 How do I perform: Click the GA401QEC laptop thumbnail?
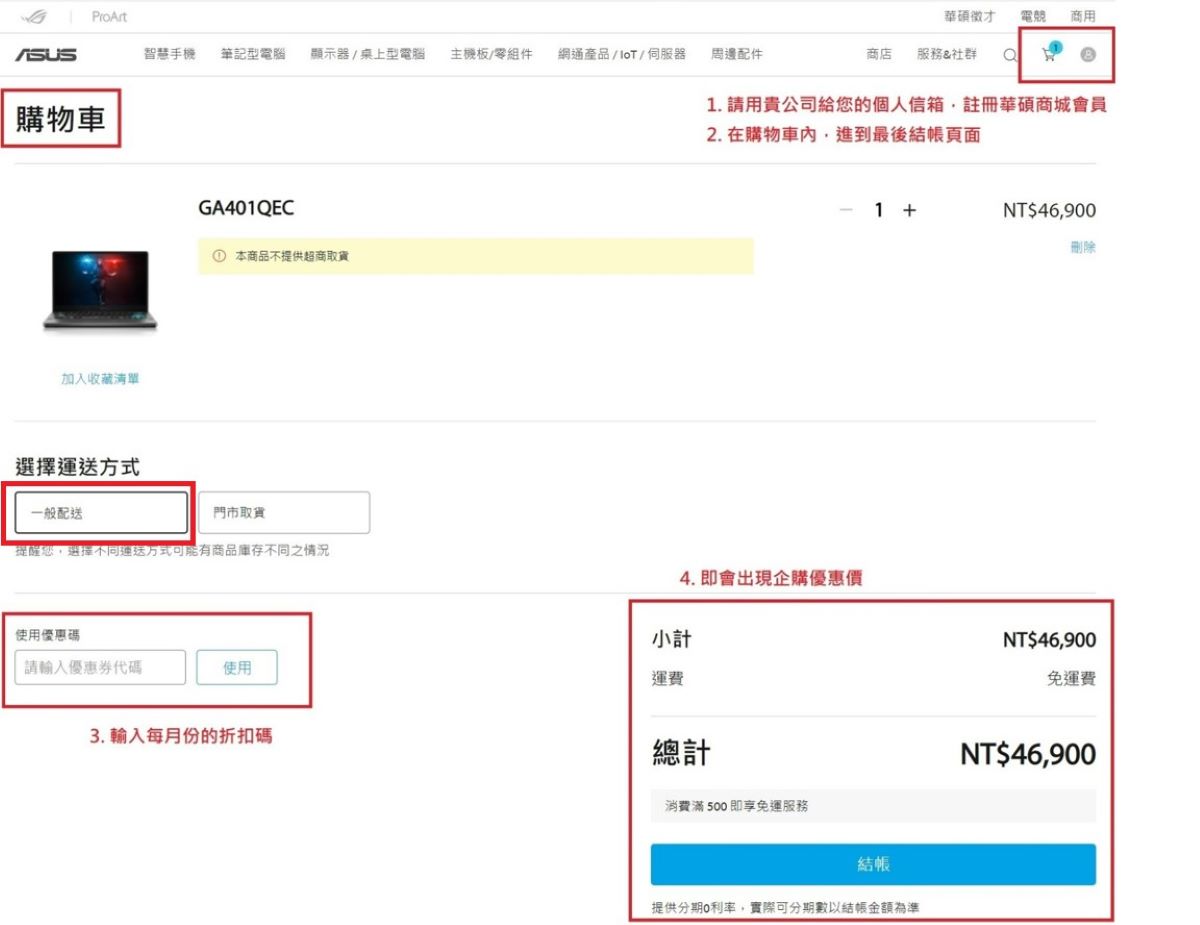pos(100,291)
